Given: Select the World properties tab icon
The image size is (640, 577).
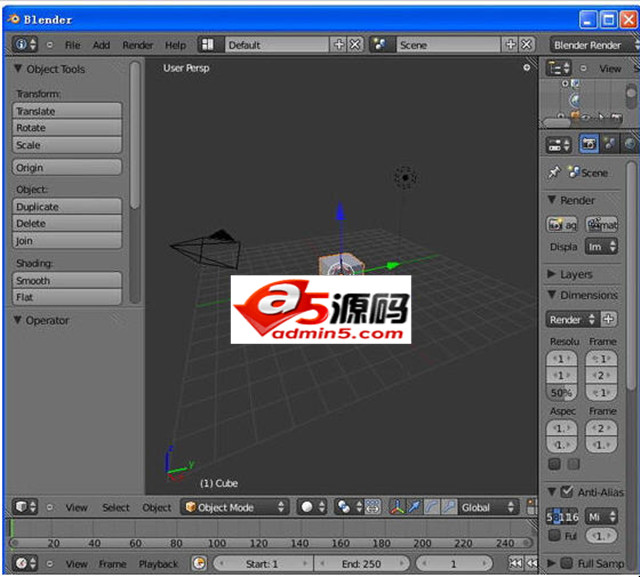Looking at the screenshot, I should tap(629, 144).
